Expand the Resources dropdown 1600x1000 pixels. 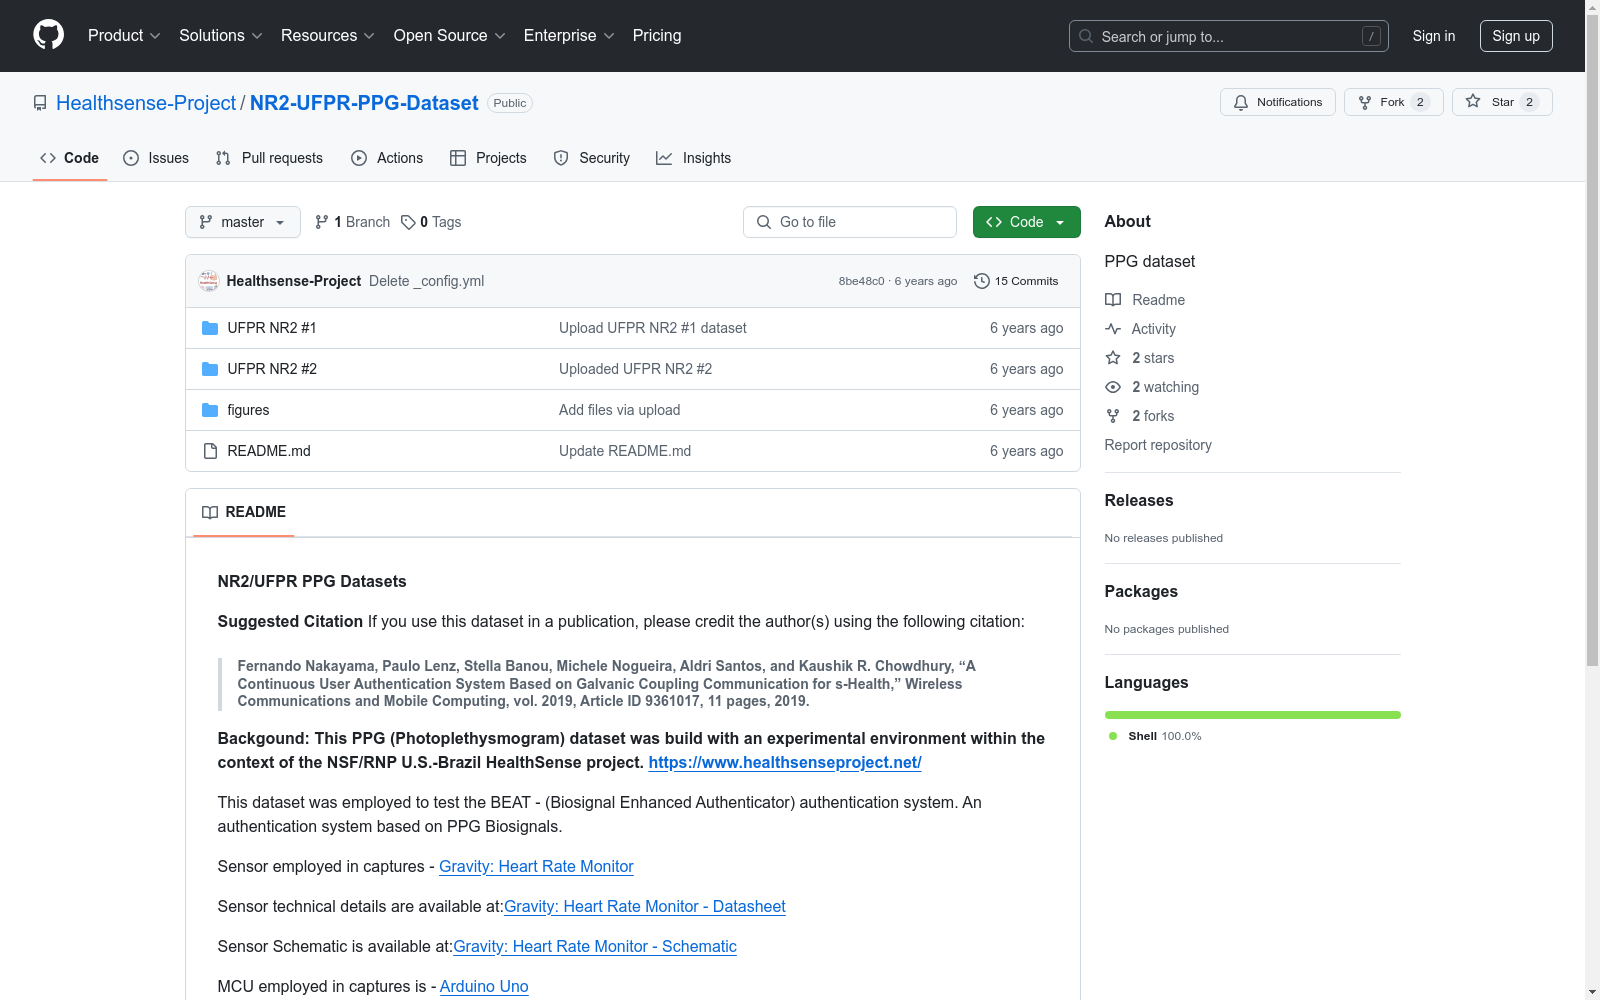click(x=328, y=36)
